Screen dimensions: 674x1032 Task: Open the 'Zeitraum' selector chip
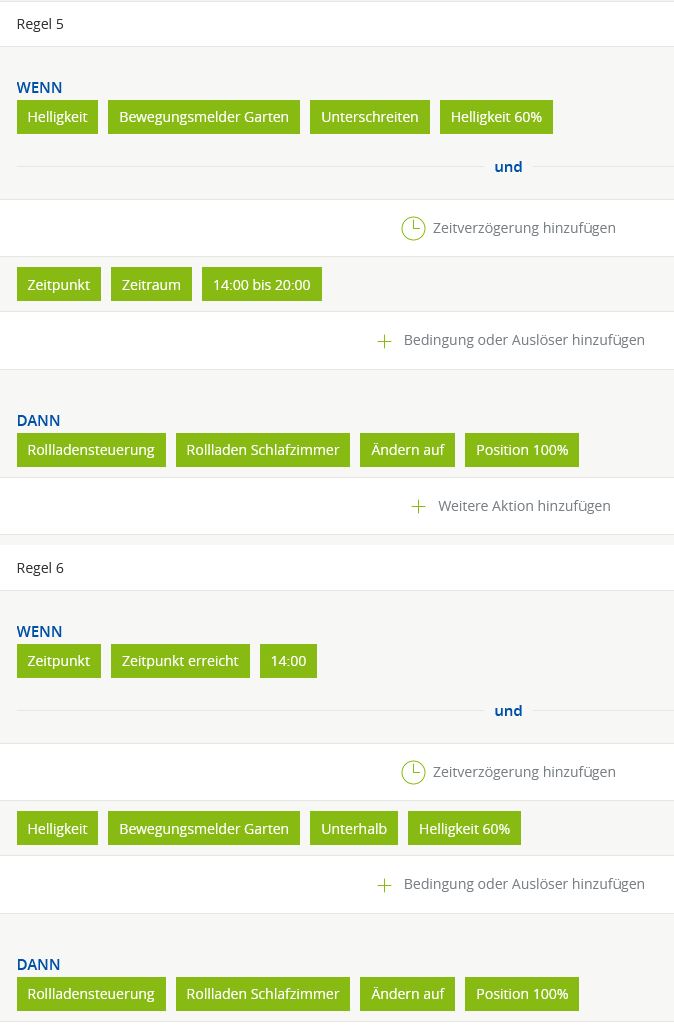click(x=151, y=285)
